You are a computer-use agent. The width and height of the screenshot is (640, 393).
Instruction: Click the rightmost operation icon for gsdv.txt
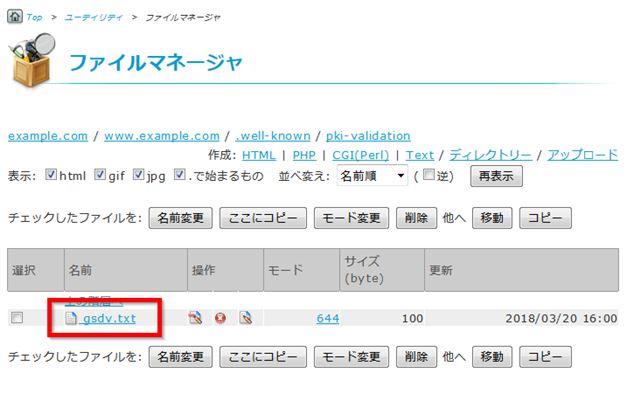pyautogui.click(x=246, y=318)
